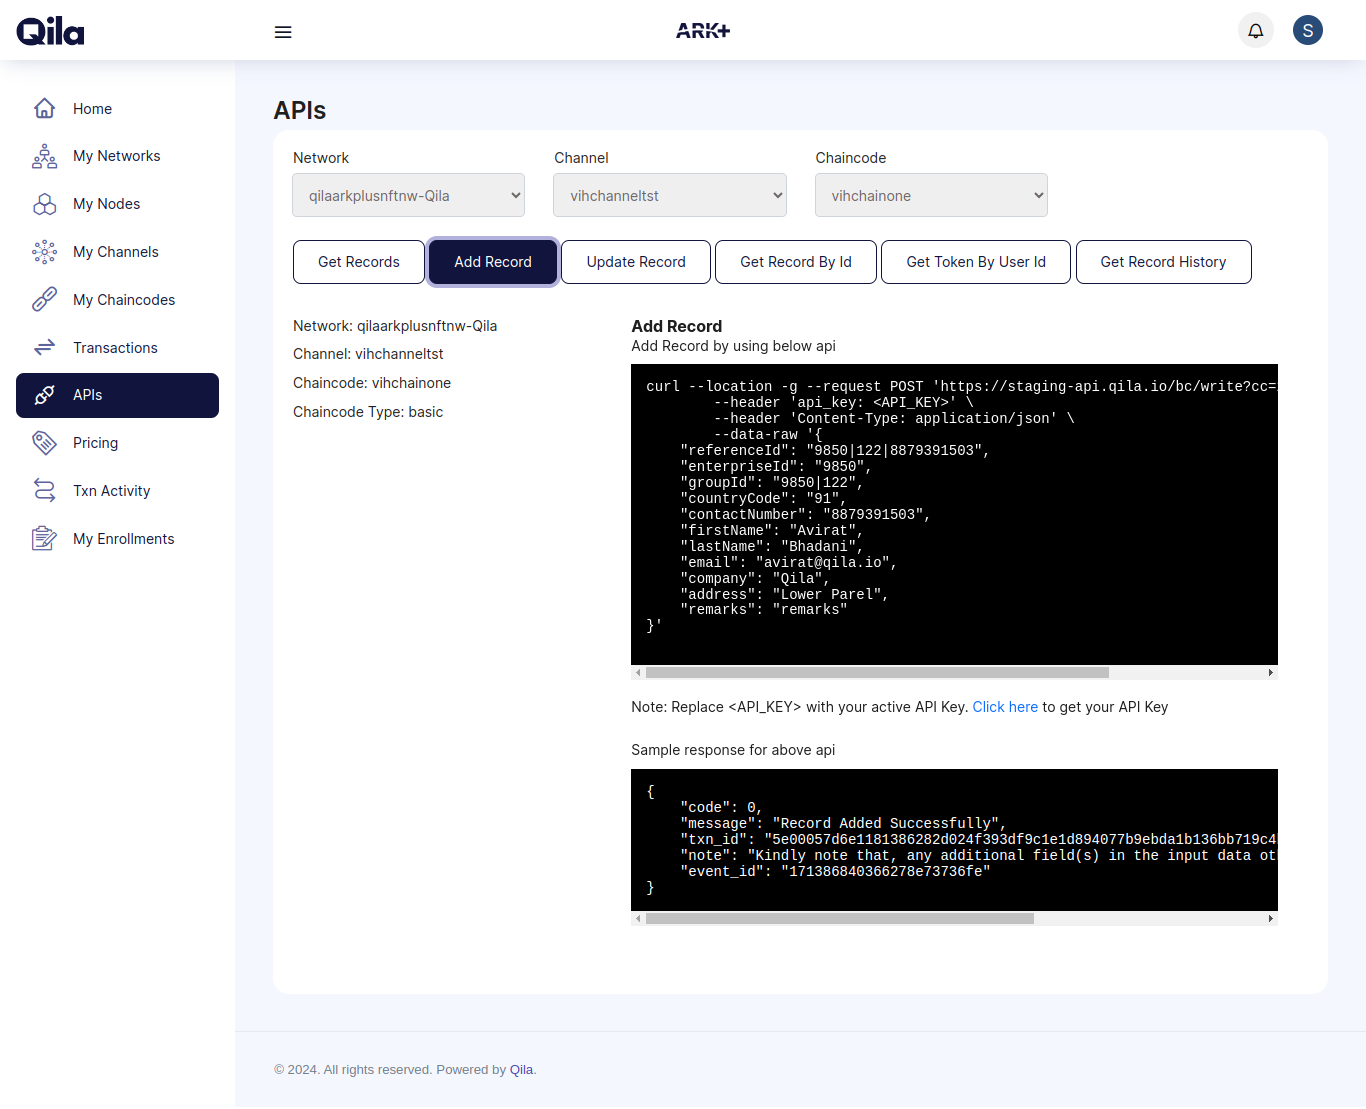Click 'Chaincode: vihchainone' info text
The height and width of the screenshot is (1109, 1366).
coord(372,383)
